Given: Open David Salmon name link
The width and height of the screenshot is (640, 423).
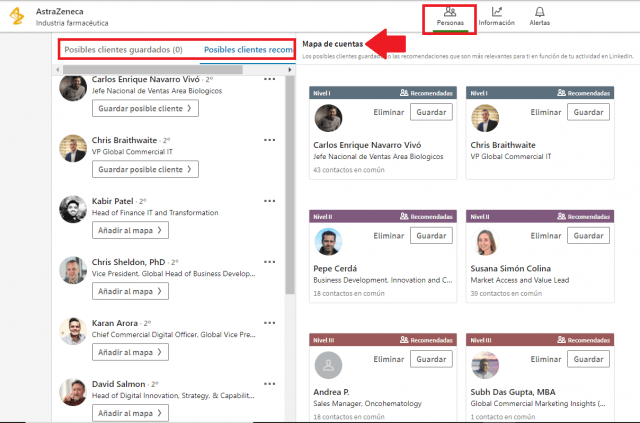Looking at the screenshot, I should 118,384.
